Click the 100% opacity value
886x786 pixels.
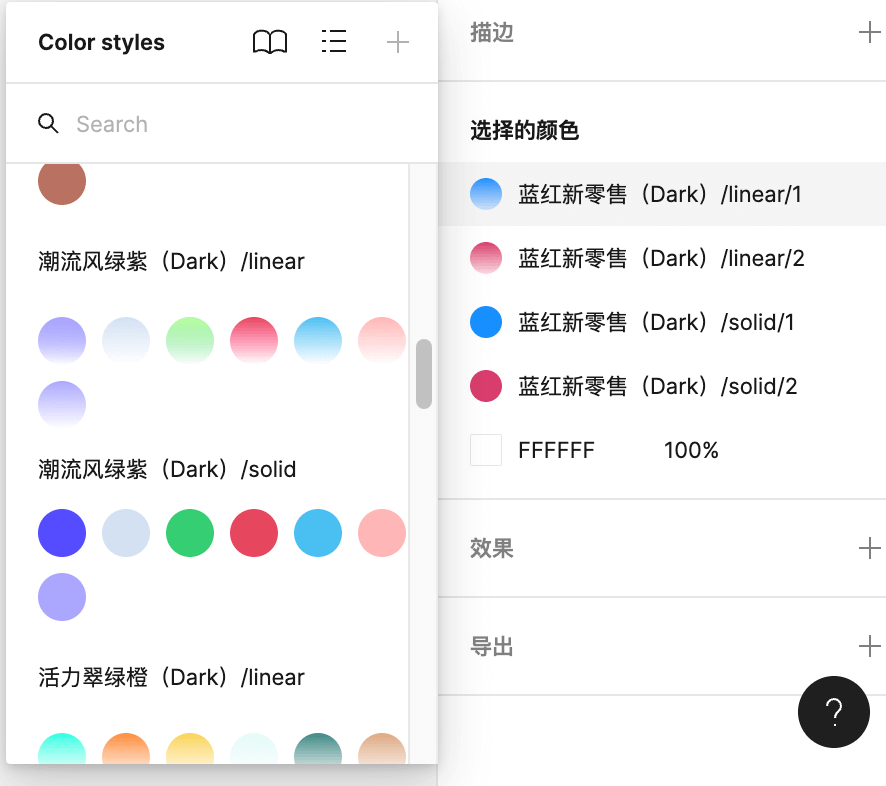click(x=691, y=450)
